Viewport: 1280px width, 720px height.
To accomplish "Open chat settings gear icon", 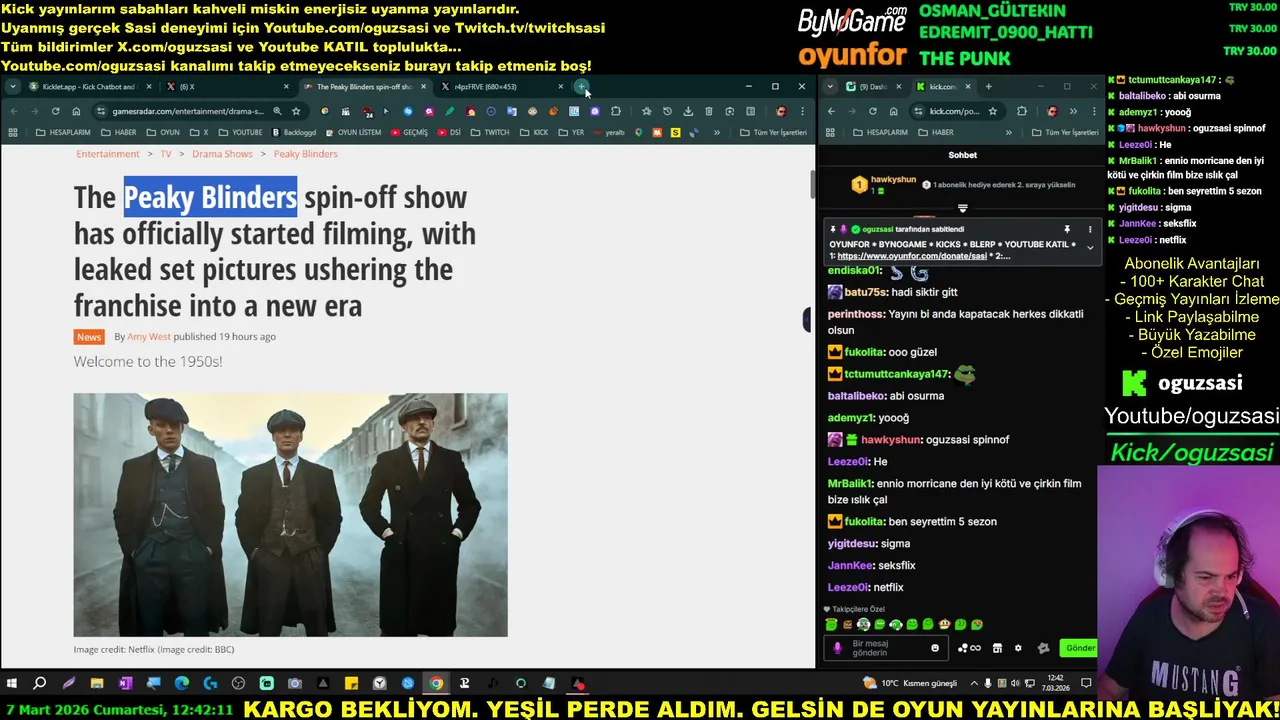I will 1018,648.
